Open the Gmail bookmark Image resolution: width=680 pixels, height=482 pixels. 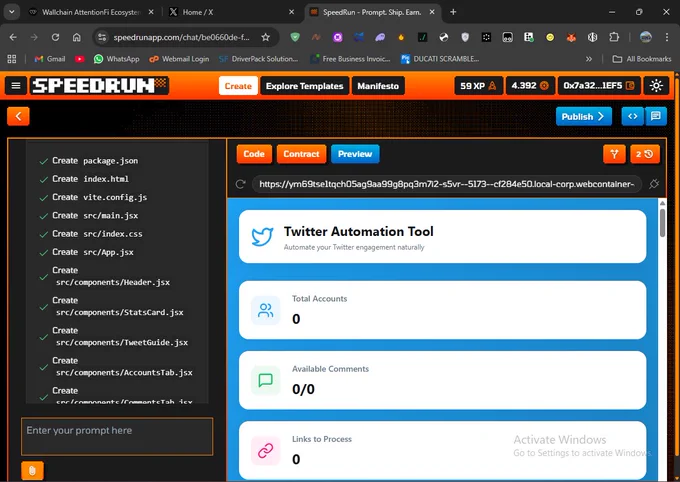[50, 59]
